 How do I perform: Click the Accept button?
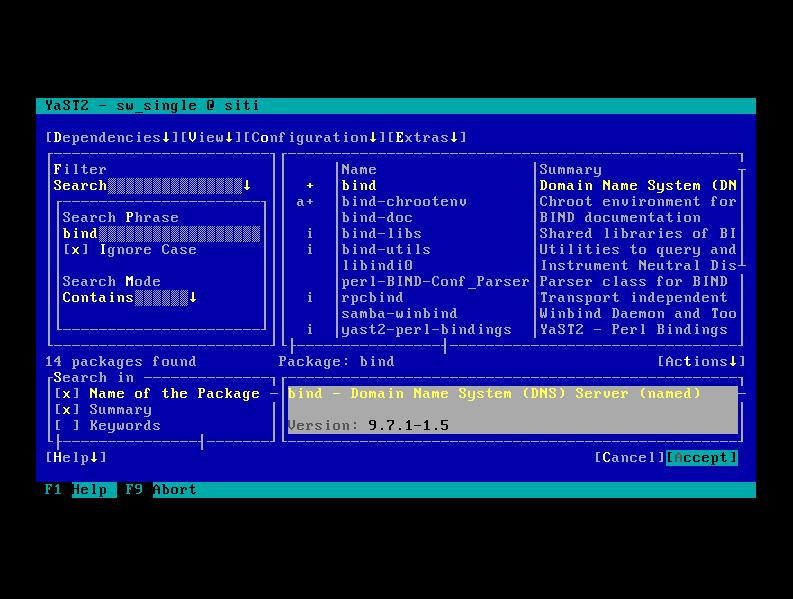click(701, 457)
